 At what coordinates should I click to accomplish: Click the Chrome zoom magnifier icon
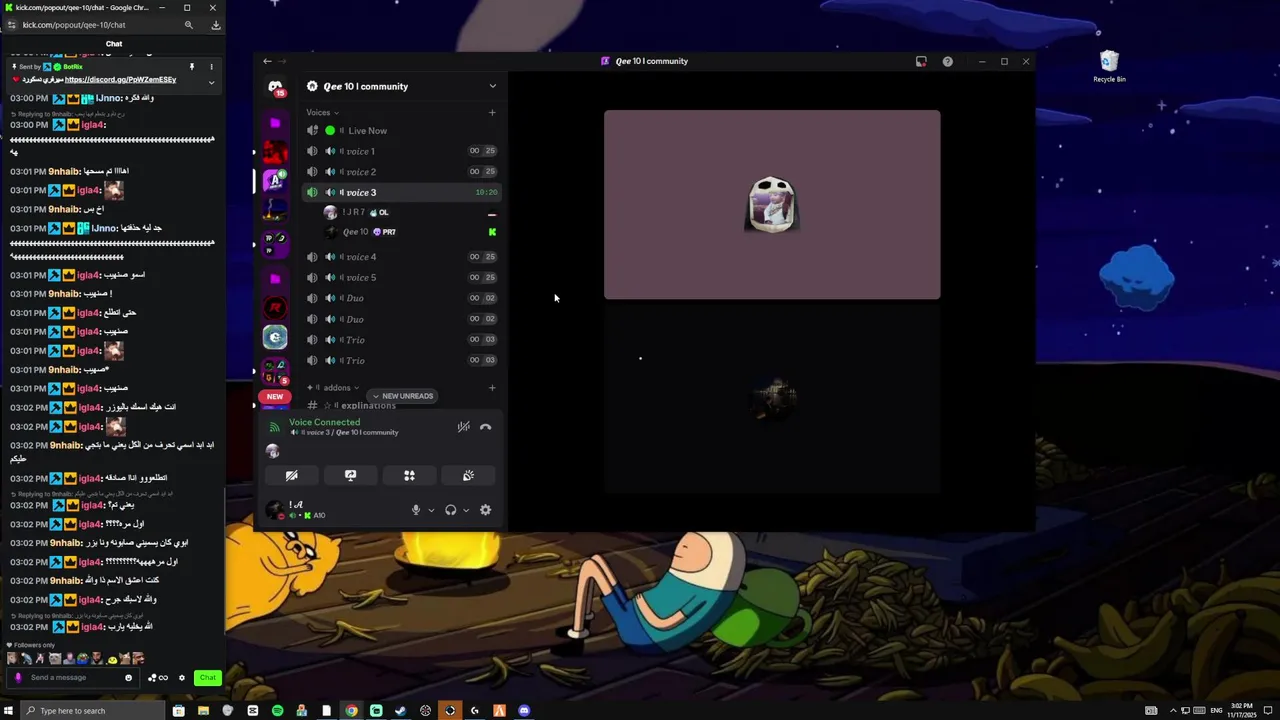point(189,25)
